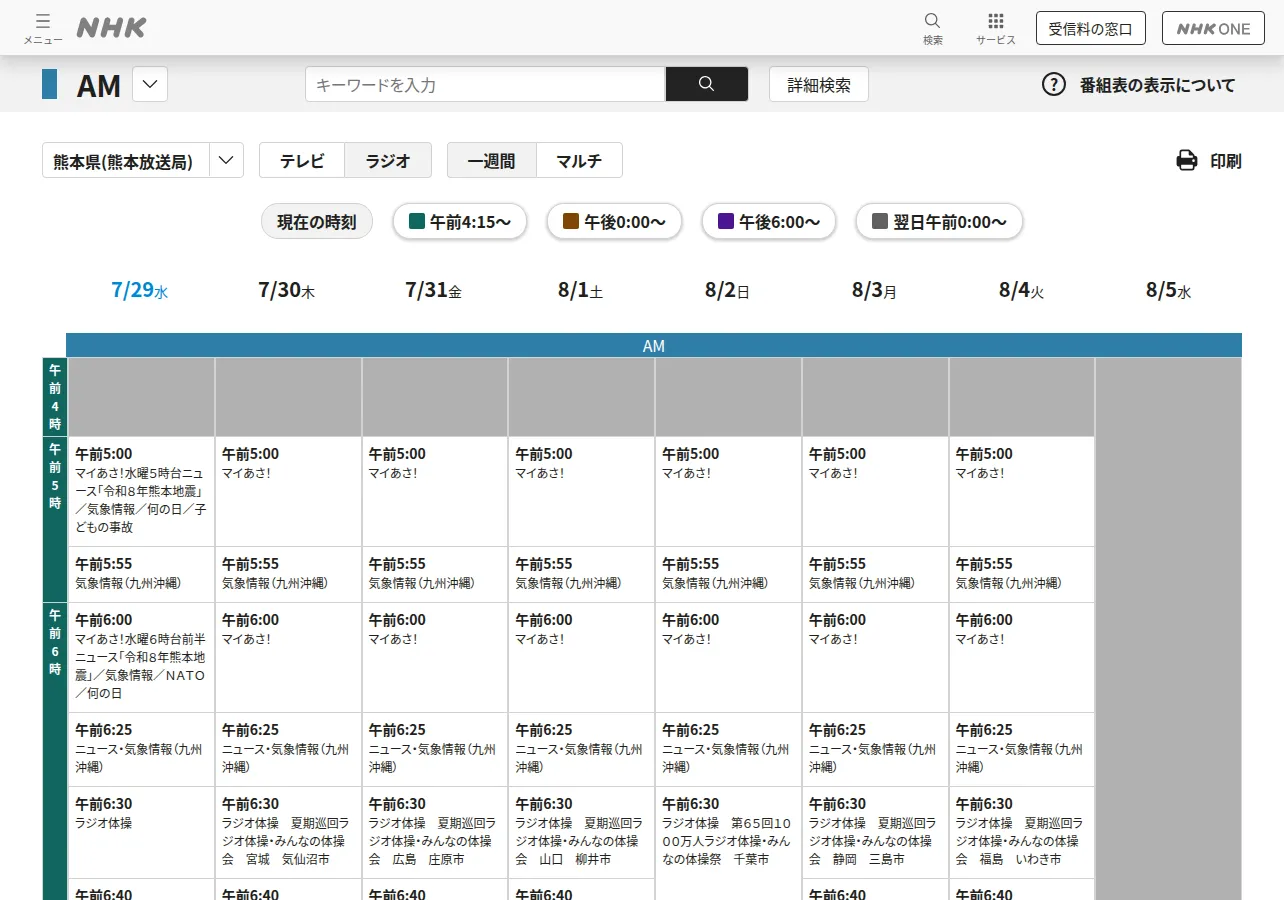Select the 8/1 土 date tab
This screenshot has height=900, width=1284.
[x=581, y=291]
